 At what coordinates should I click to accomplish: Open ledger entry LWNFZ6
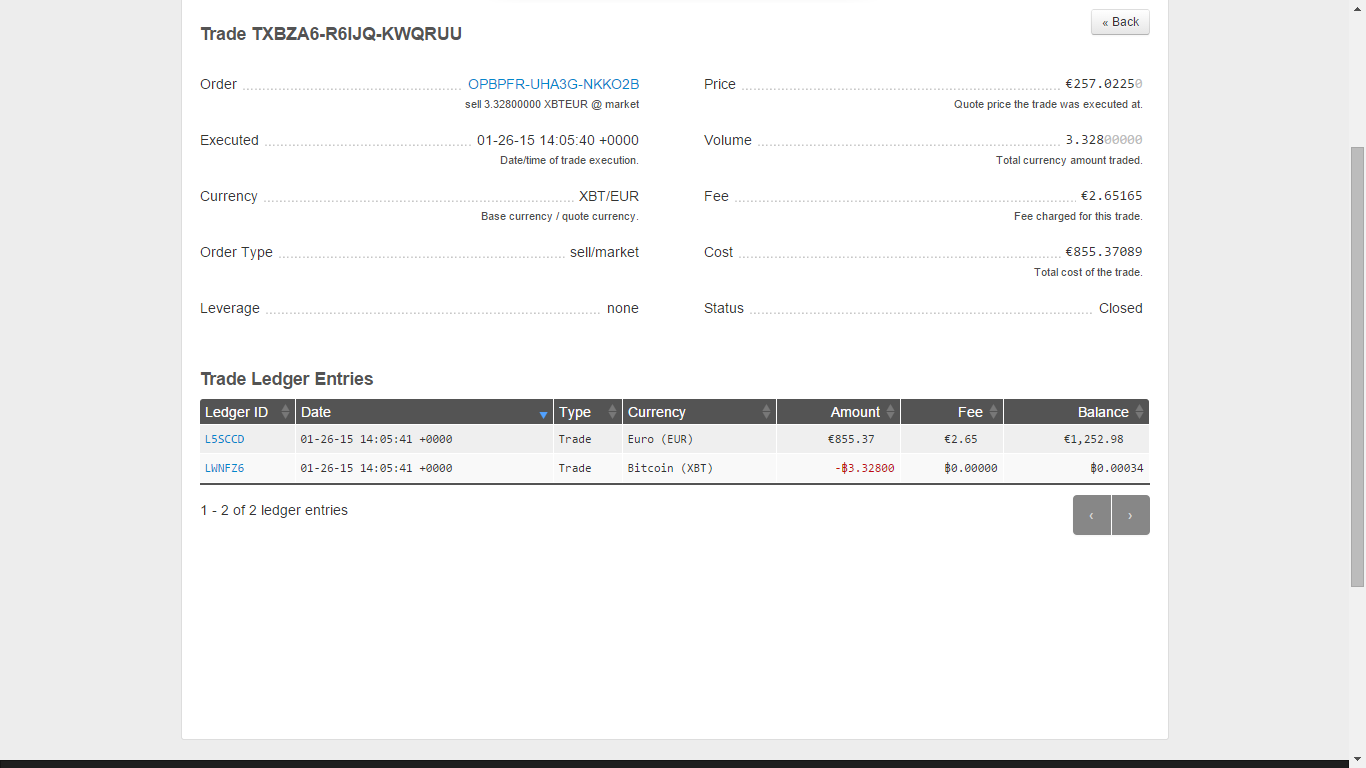pyautogui.click(x=224, y=468)
